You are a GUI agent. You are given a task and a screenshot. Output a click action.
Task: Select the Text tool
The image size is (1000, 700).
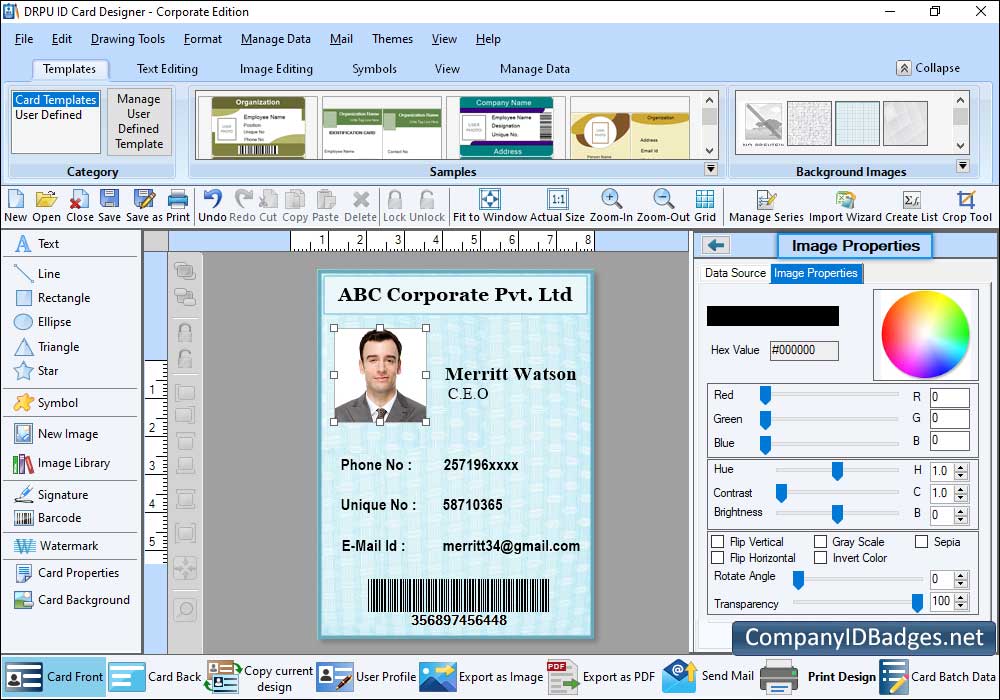(x=37, y=244)
